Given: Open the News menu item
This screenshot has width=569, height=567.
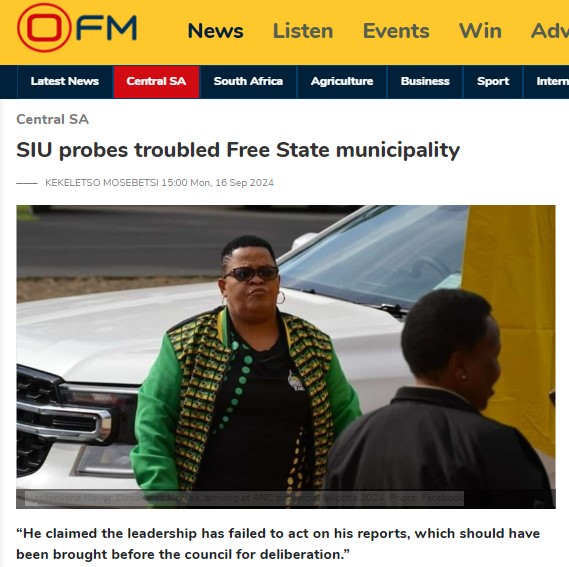Looking at the screenshot, I should point(216,31).
